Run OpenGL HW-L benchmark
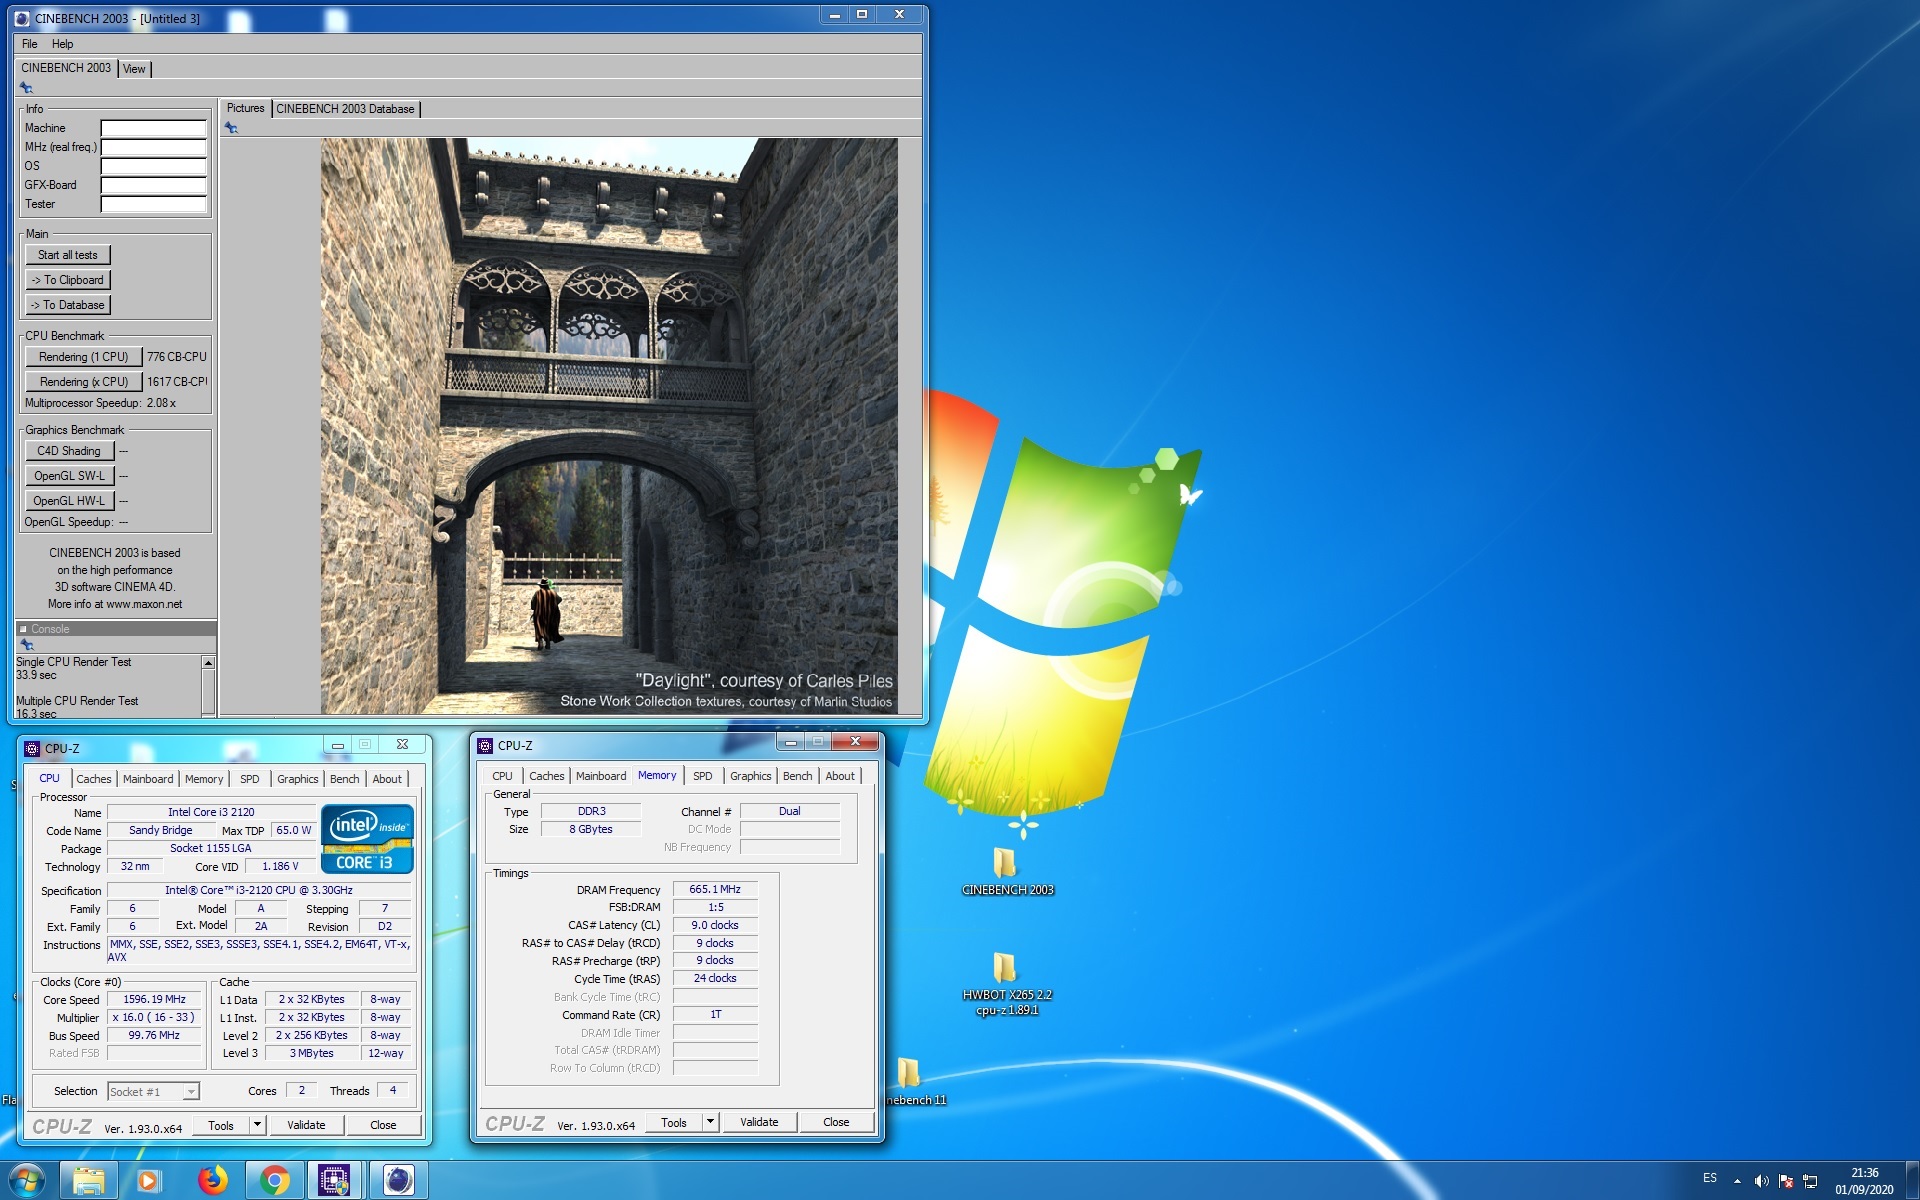 [69, 501]
